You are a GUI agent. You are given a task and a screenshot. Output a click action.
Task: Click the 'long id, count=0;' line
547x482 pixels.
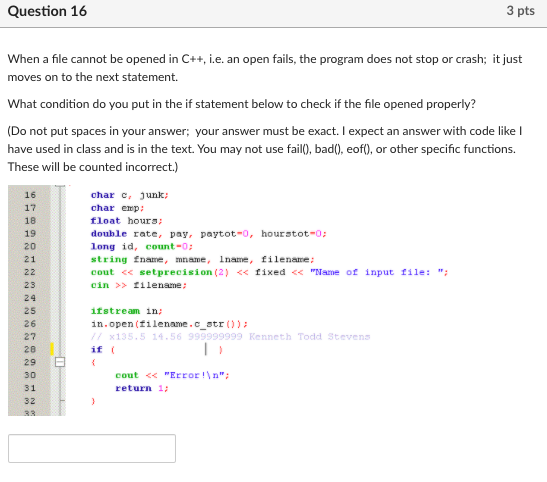click(142, 247)
